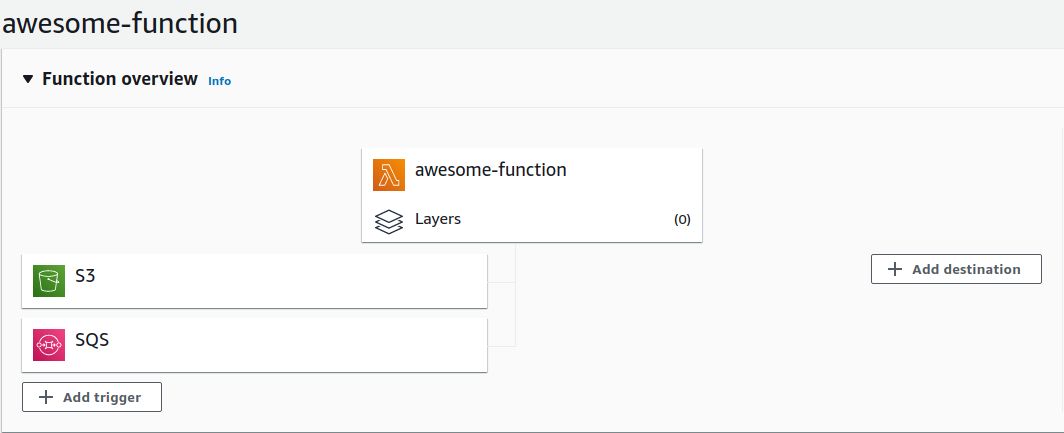Collapse the Function overview section

coord(28,79)
